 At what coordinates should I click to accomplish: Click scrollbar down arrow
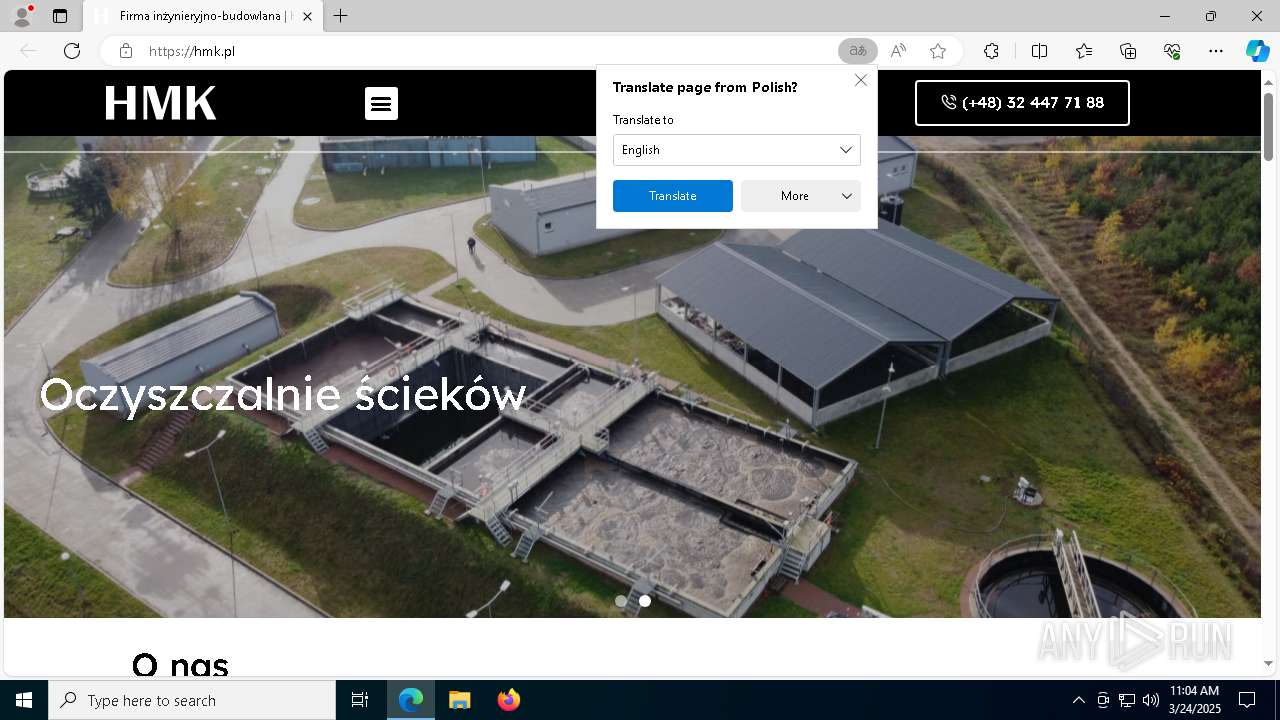[1268, 663]
